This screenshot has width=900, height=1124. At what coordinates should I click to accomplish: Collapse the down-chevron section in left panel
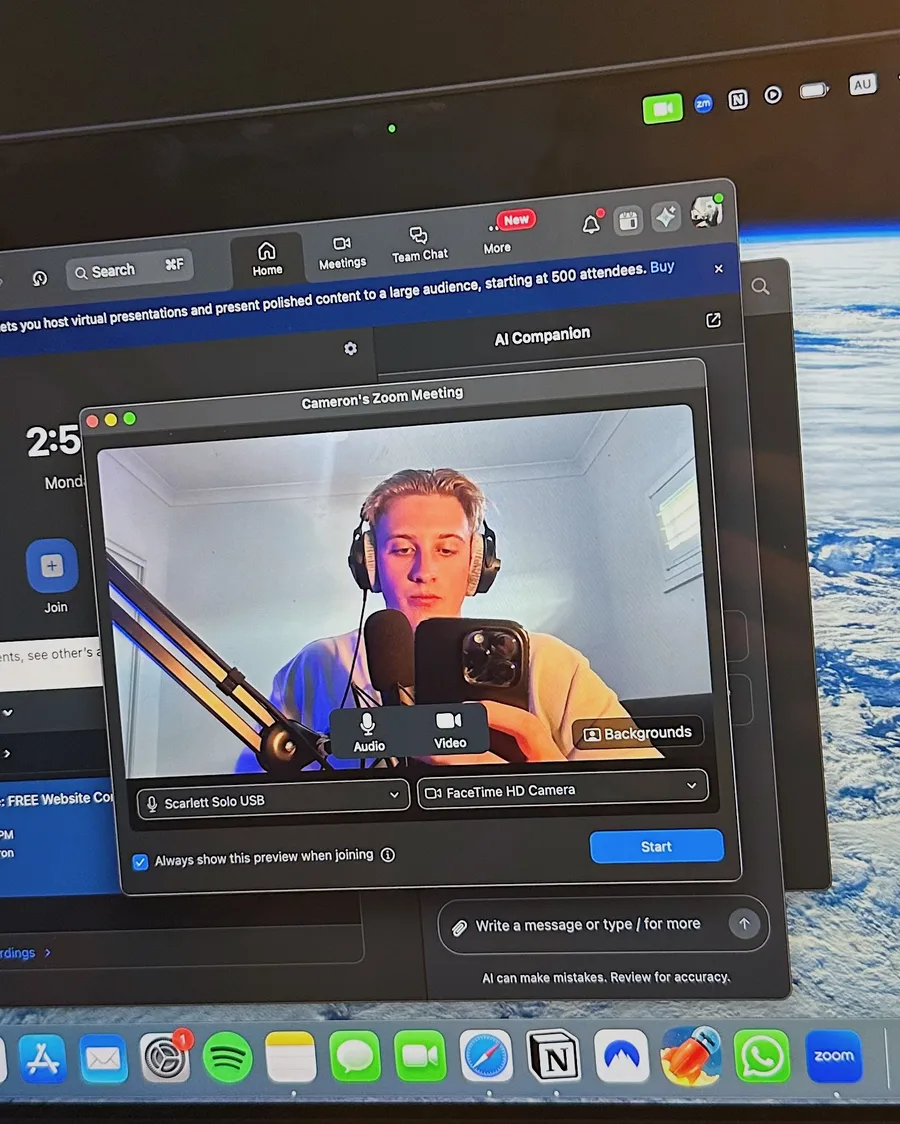click(8, 713)
